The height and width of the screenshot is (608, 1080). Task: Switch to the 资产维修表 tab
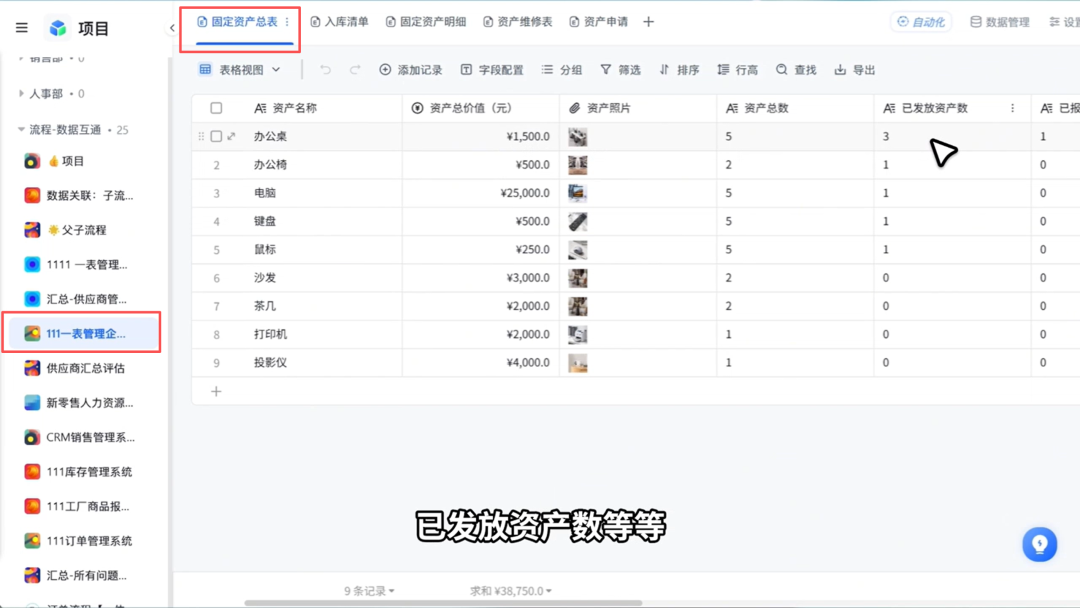(x=517, y=22)
